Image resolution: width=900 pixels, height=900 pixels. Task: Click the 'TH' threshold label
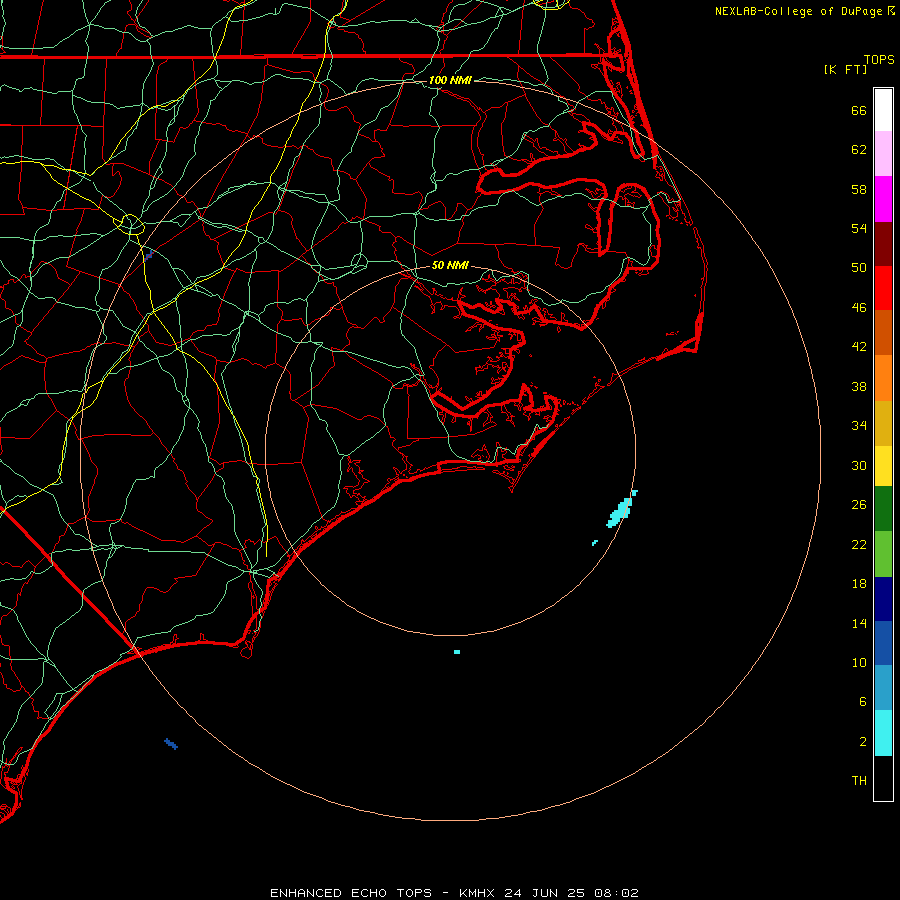(859, 781)
